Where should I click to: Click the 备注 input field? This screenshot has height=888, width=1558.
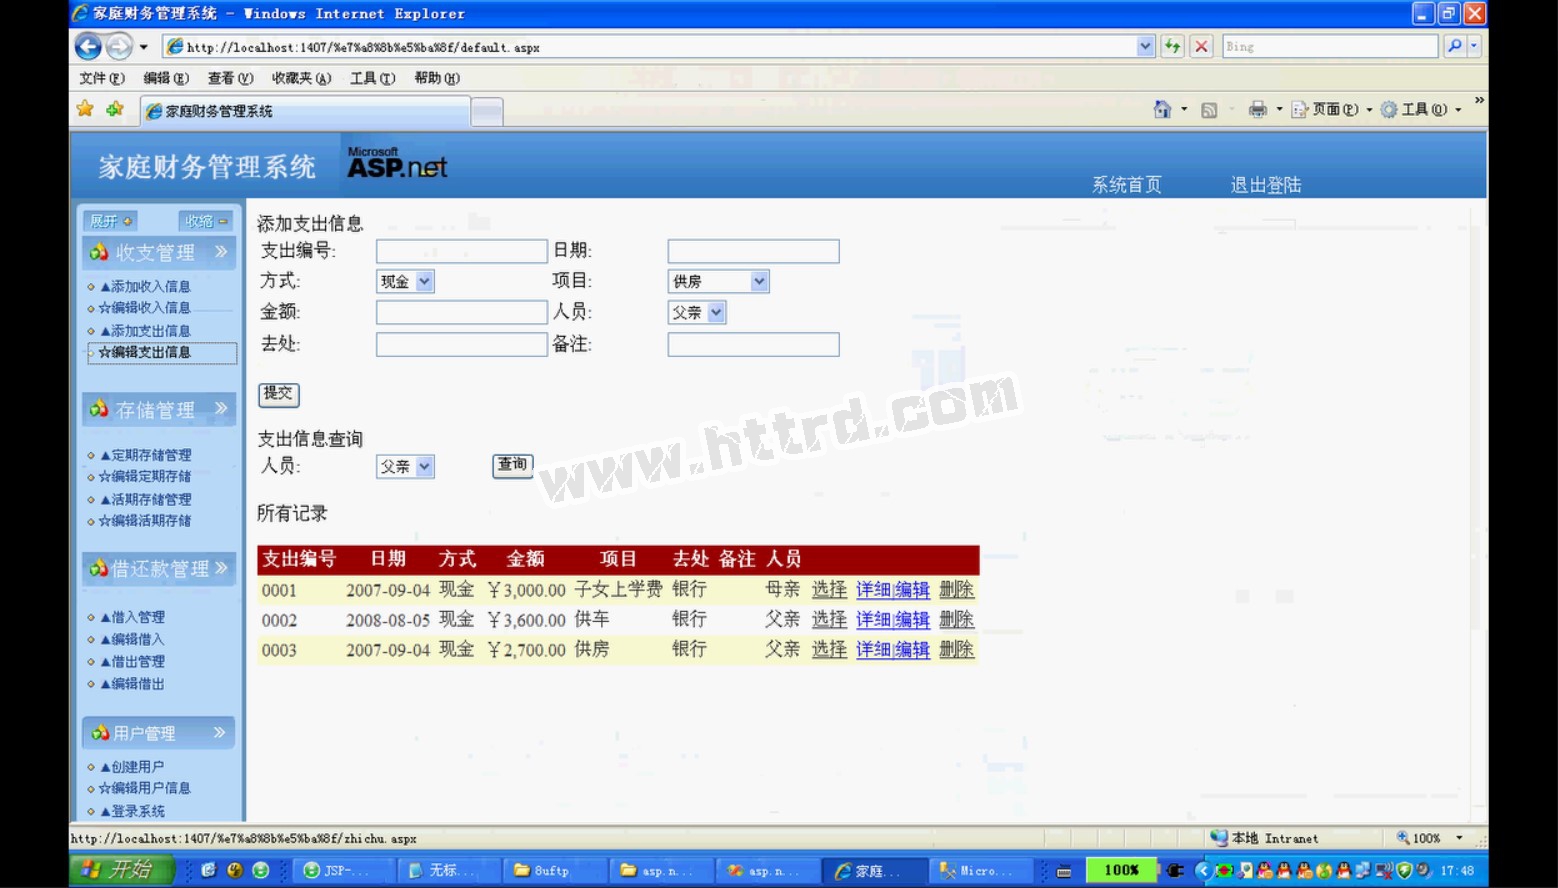753,345
